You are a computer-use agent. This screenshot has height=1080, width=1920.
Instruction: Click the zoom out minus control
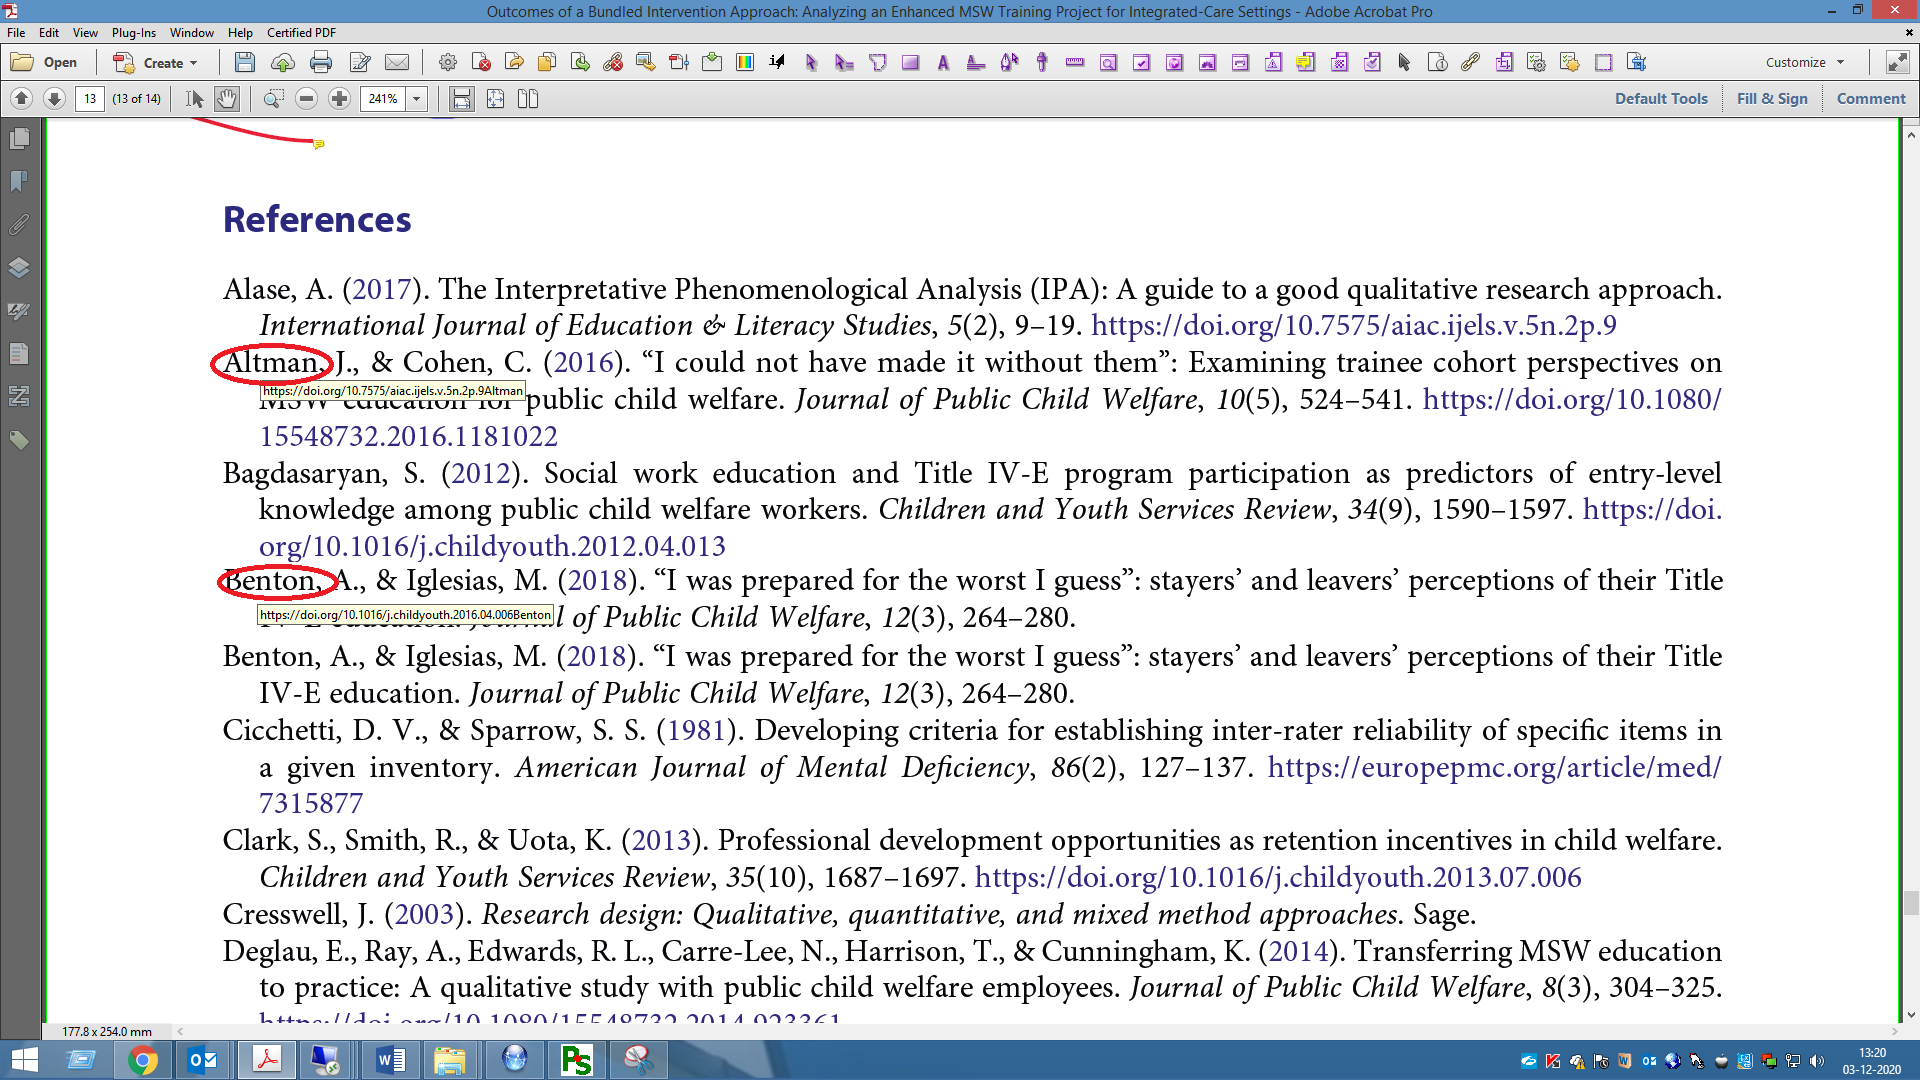tap(306, 98)
